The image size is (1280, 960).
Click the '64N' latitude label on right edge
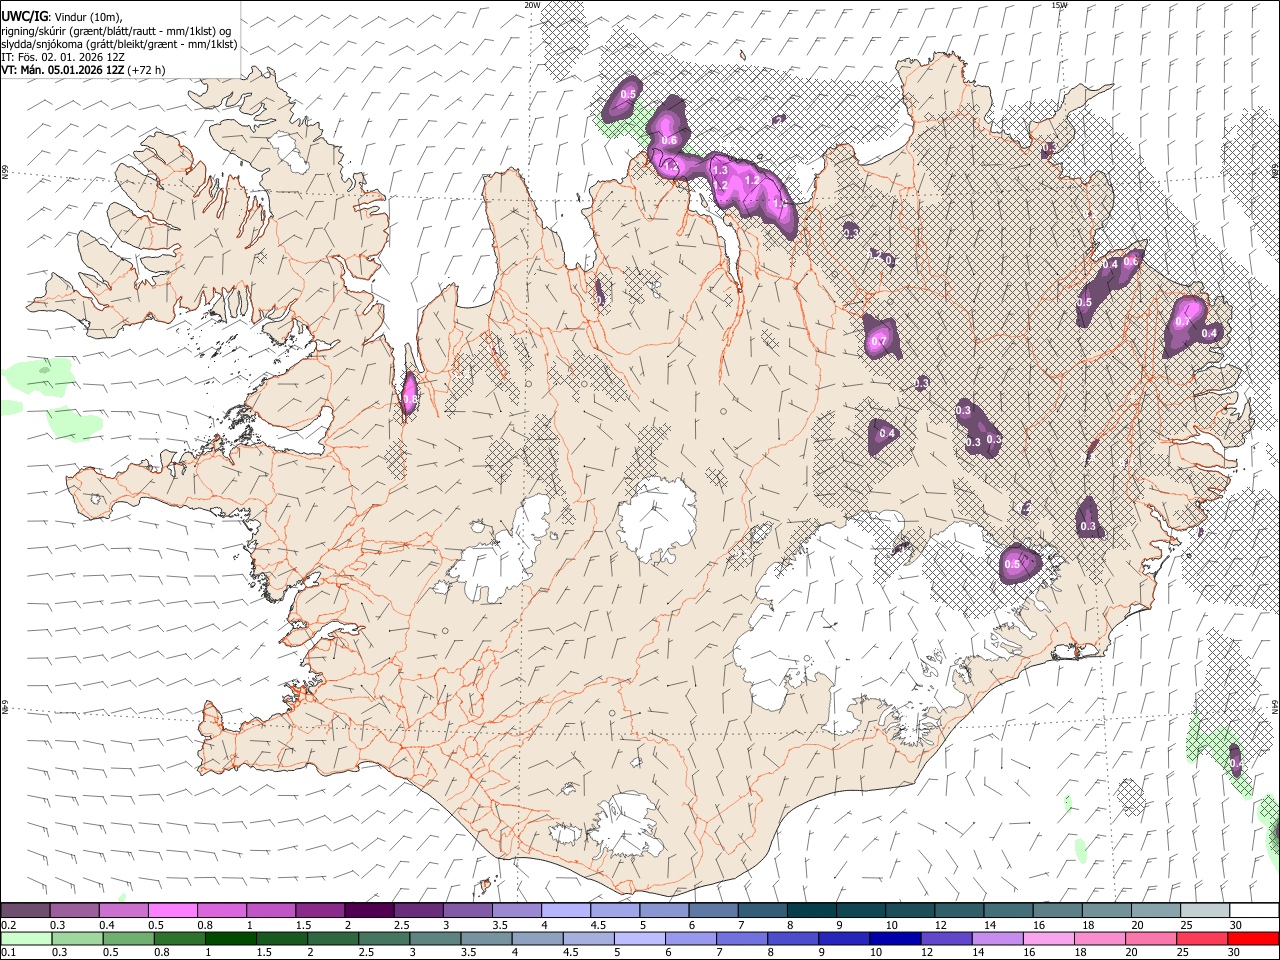coord(1275,706)
